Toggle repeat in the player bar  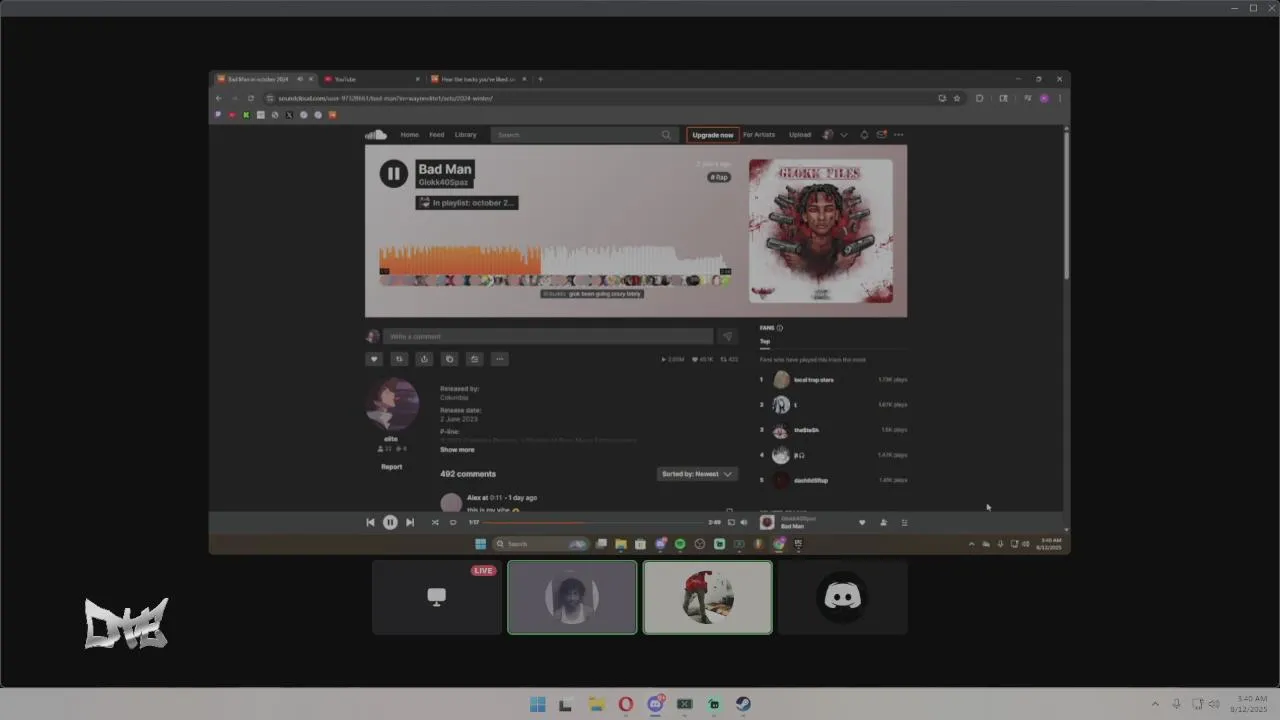pyautogui.click(x=453, y=522)
